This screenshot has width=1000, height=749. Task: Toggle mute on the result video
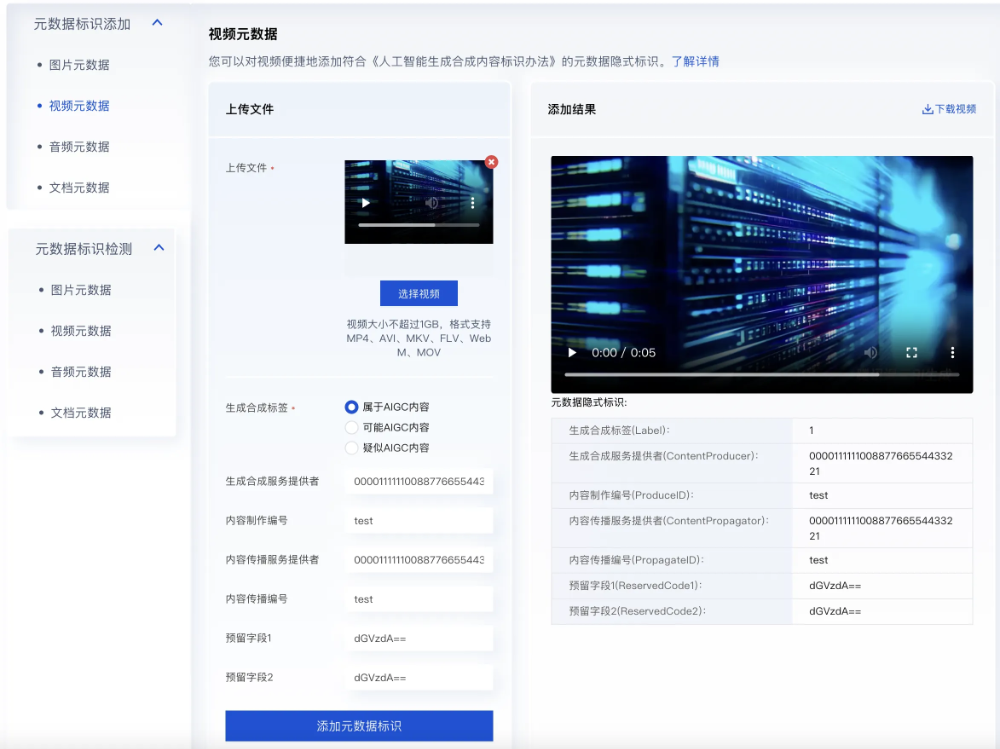(871, 353)
